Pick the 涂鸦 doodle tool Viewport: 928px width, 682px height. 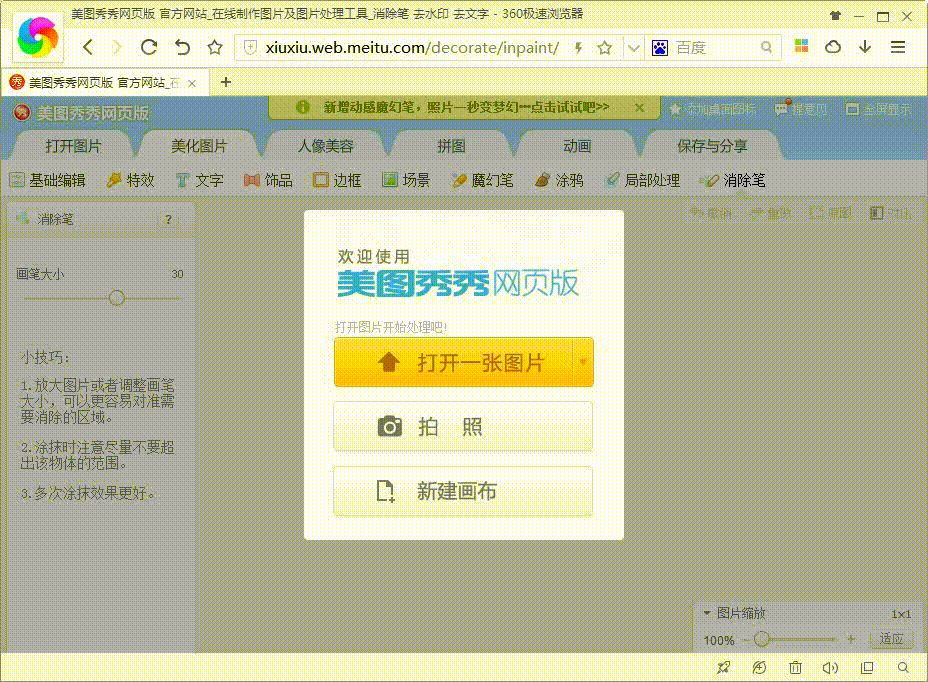[x=559, y=180]
